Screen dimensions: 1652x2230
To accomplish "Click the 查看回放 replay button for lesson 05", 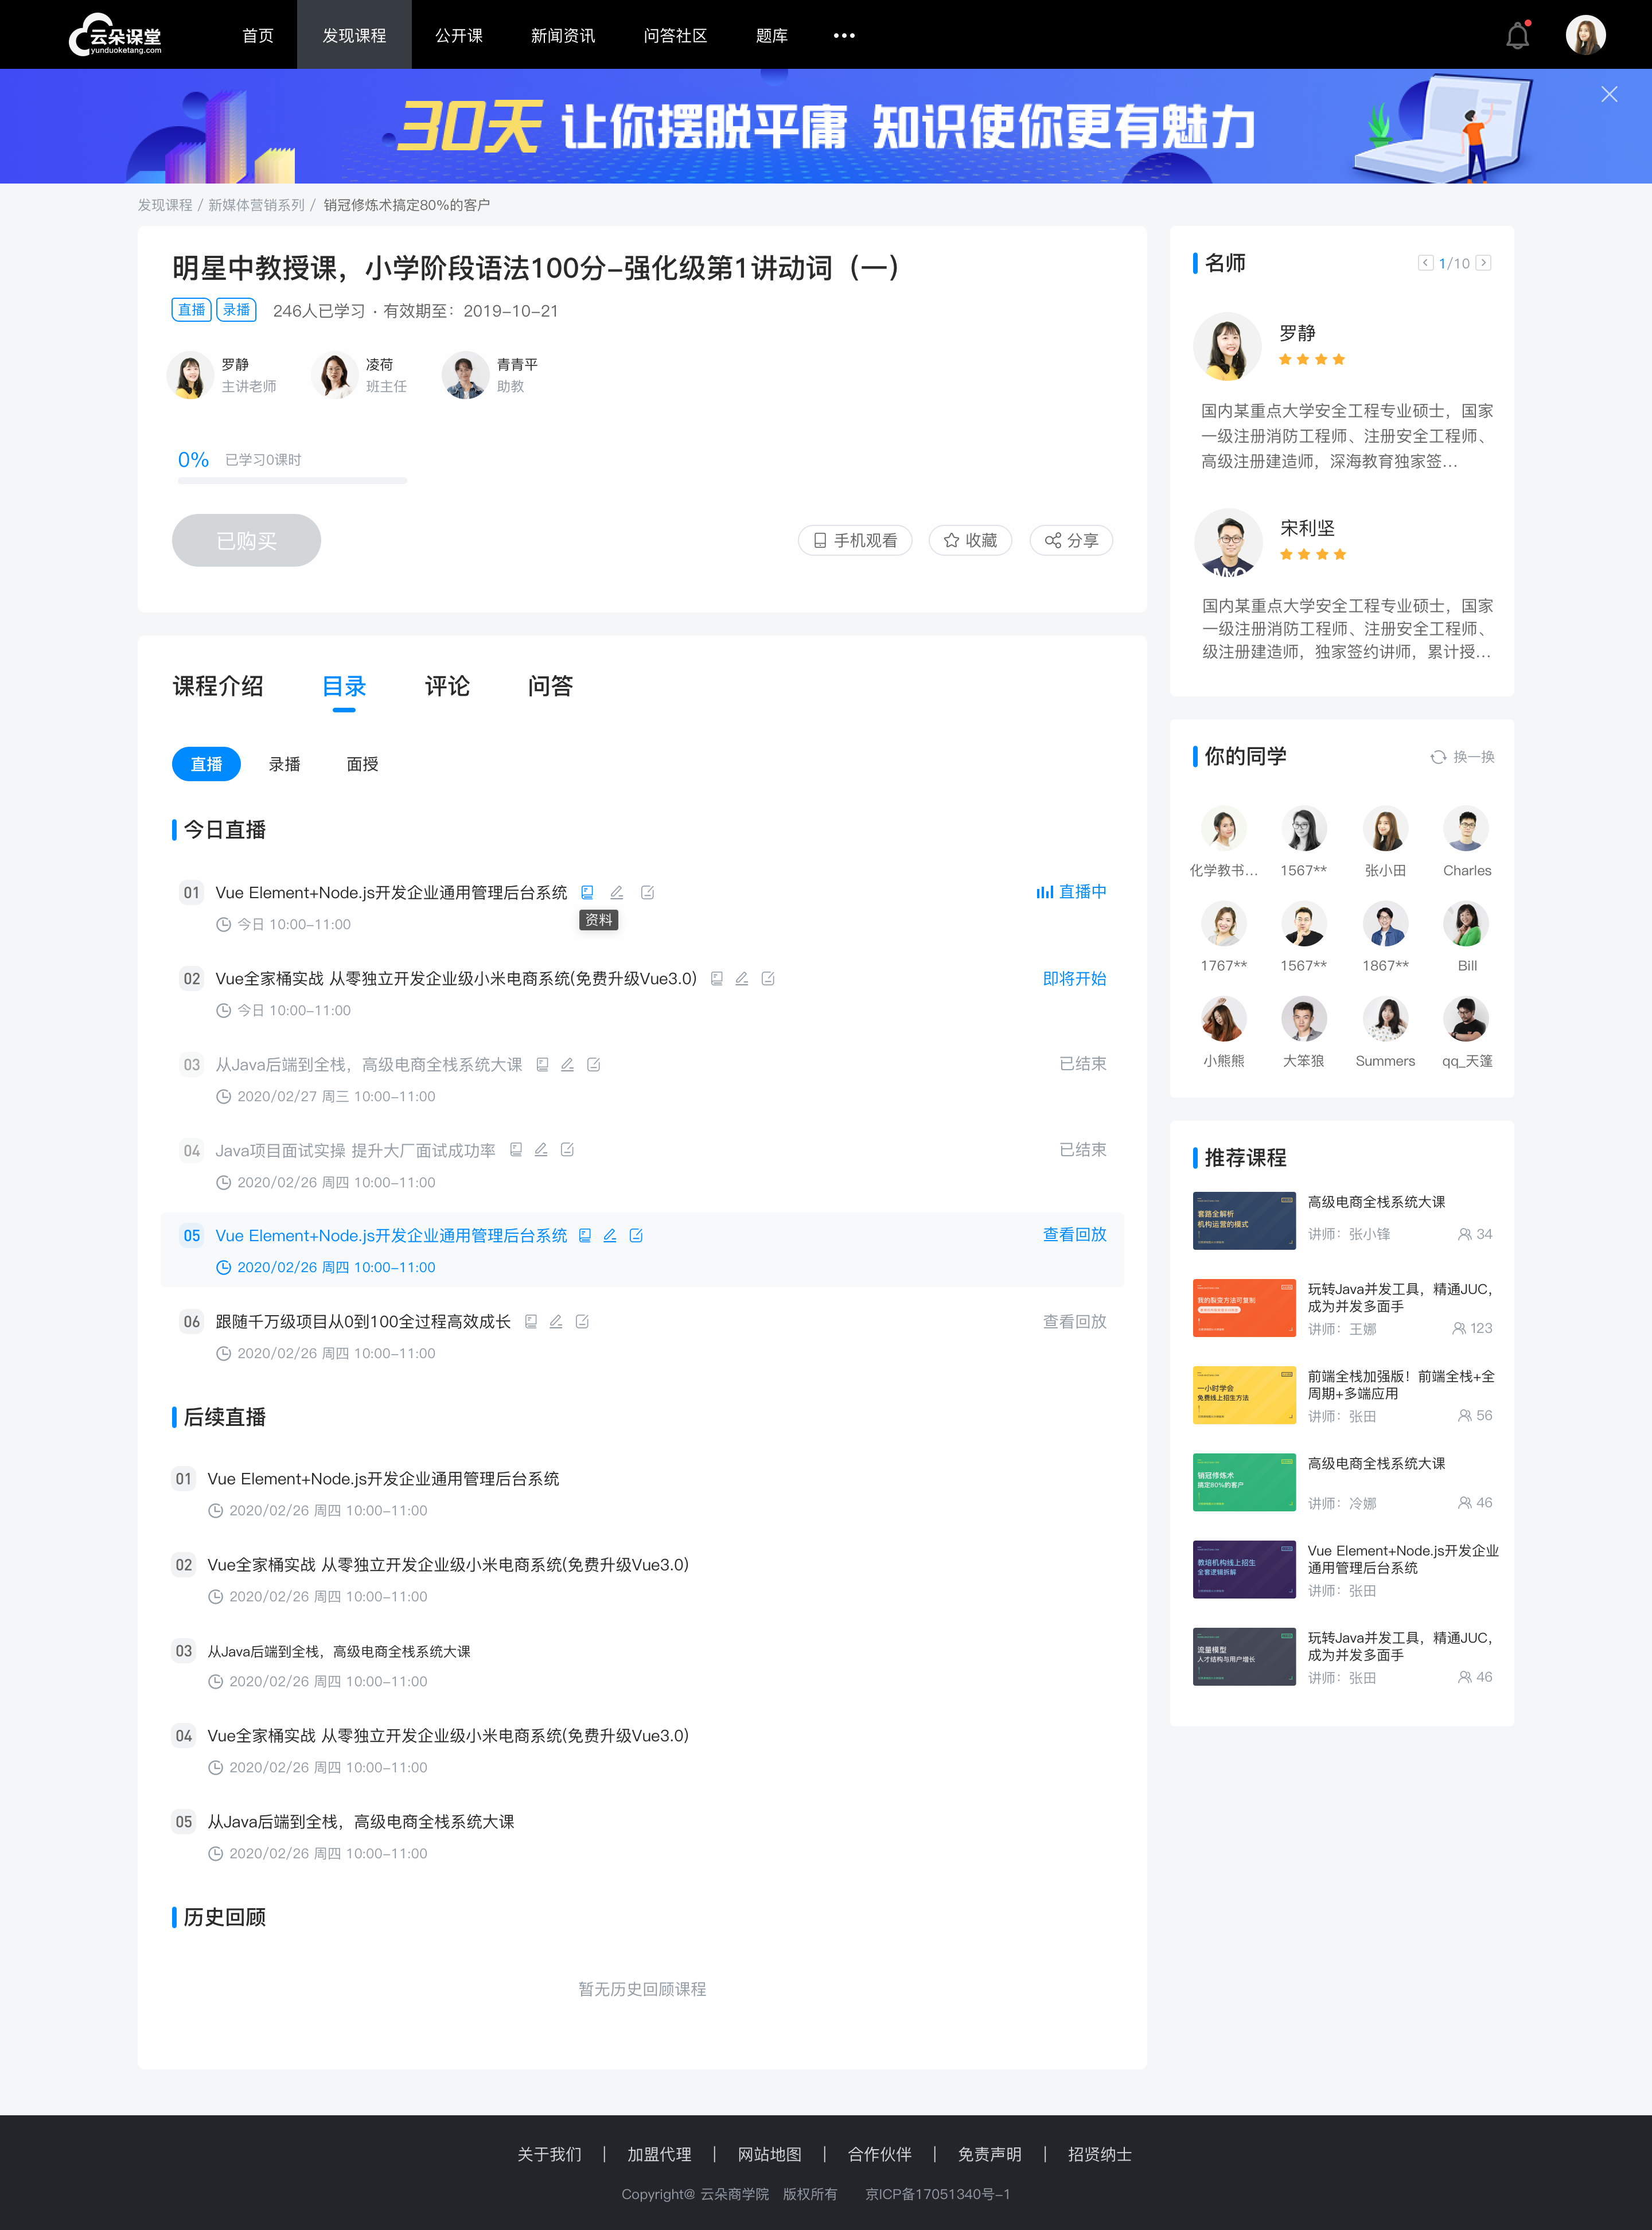I will (1074, 1234).
